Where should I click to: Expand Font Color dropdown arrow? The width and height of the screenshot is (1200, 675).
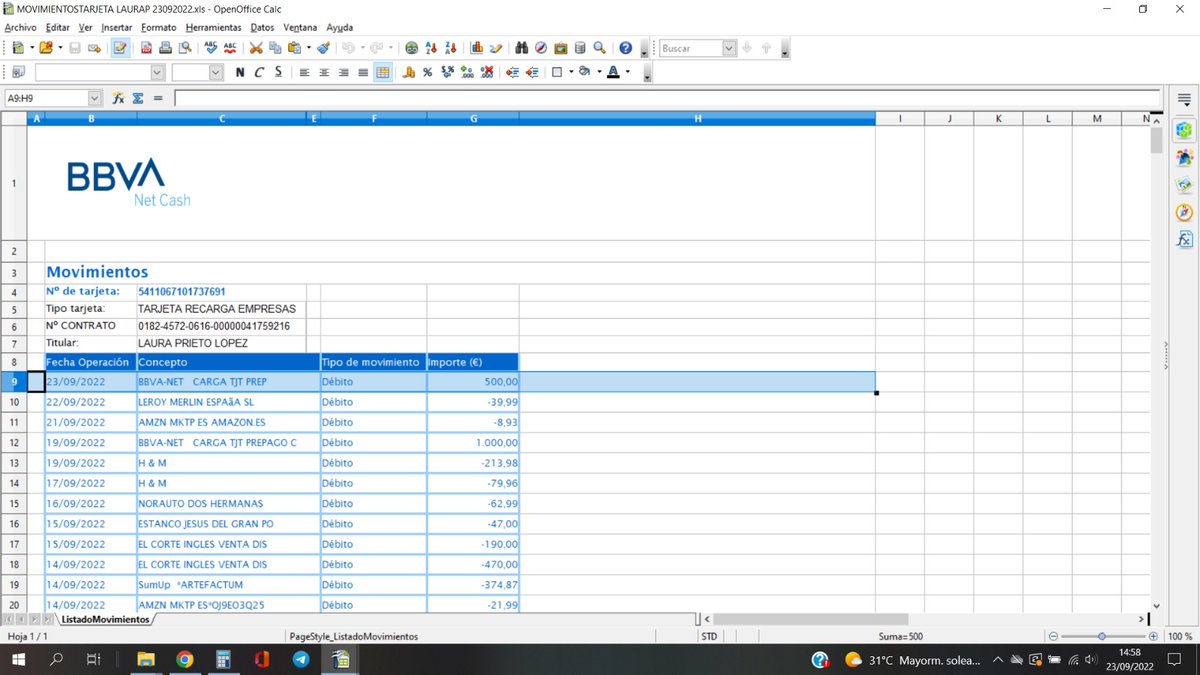pyautogui.click(x=627, y=72)
